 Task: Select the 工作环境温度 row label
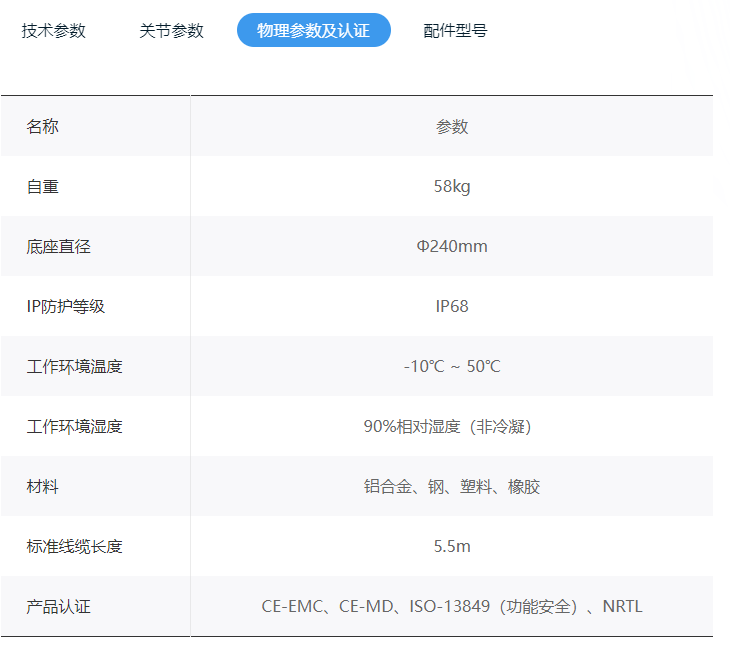tap(74, 367)
